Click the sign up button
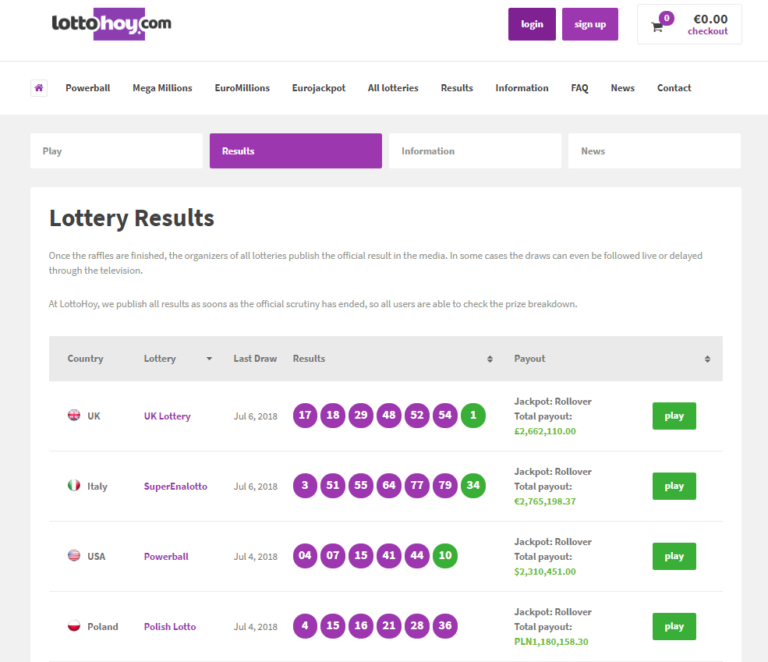 pos(590,24)
